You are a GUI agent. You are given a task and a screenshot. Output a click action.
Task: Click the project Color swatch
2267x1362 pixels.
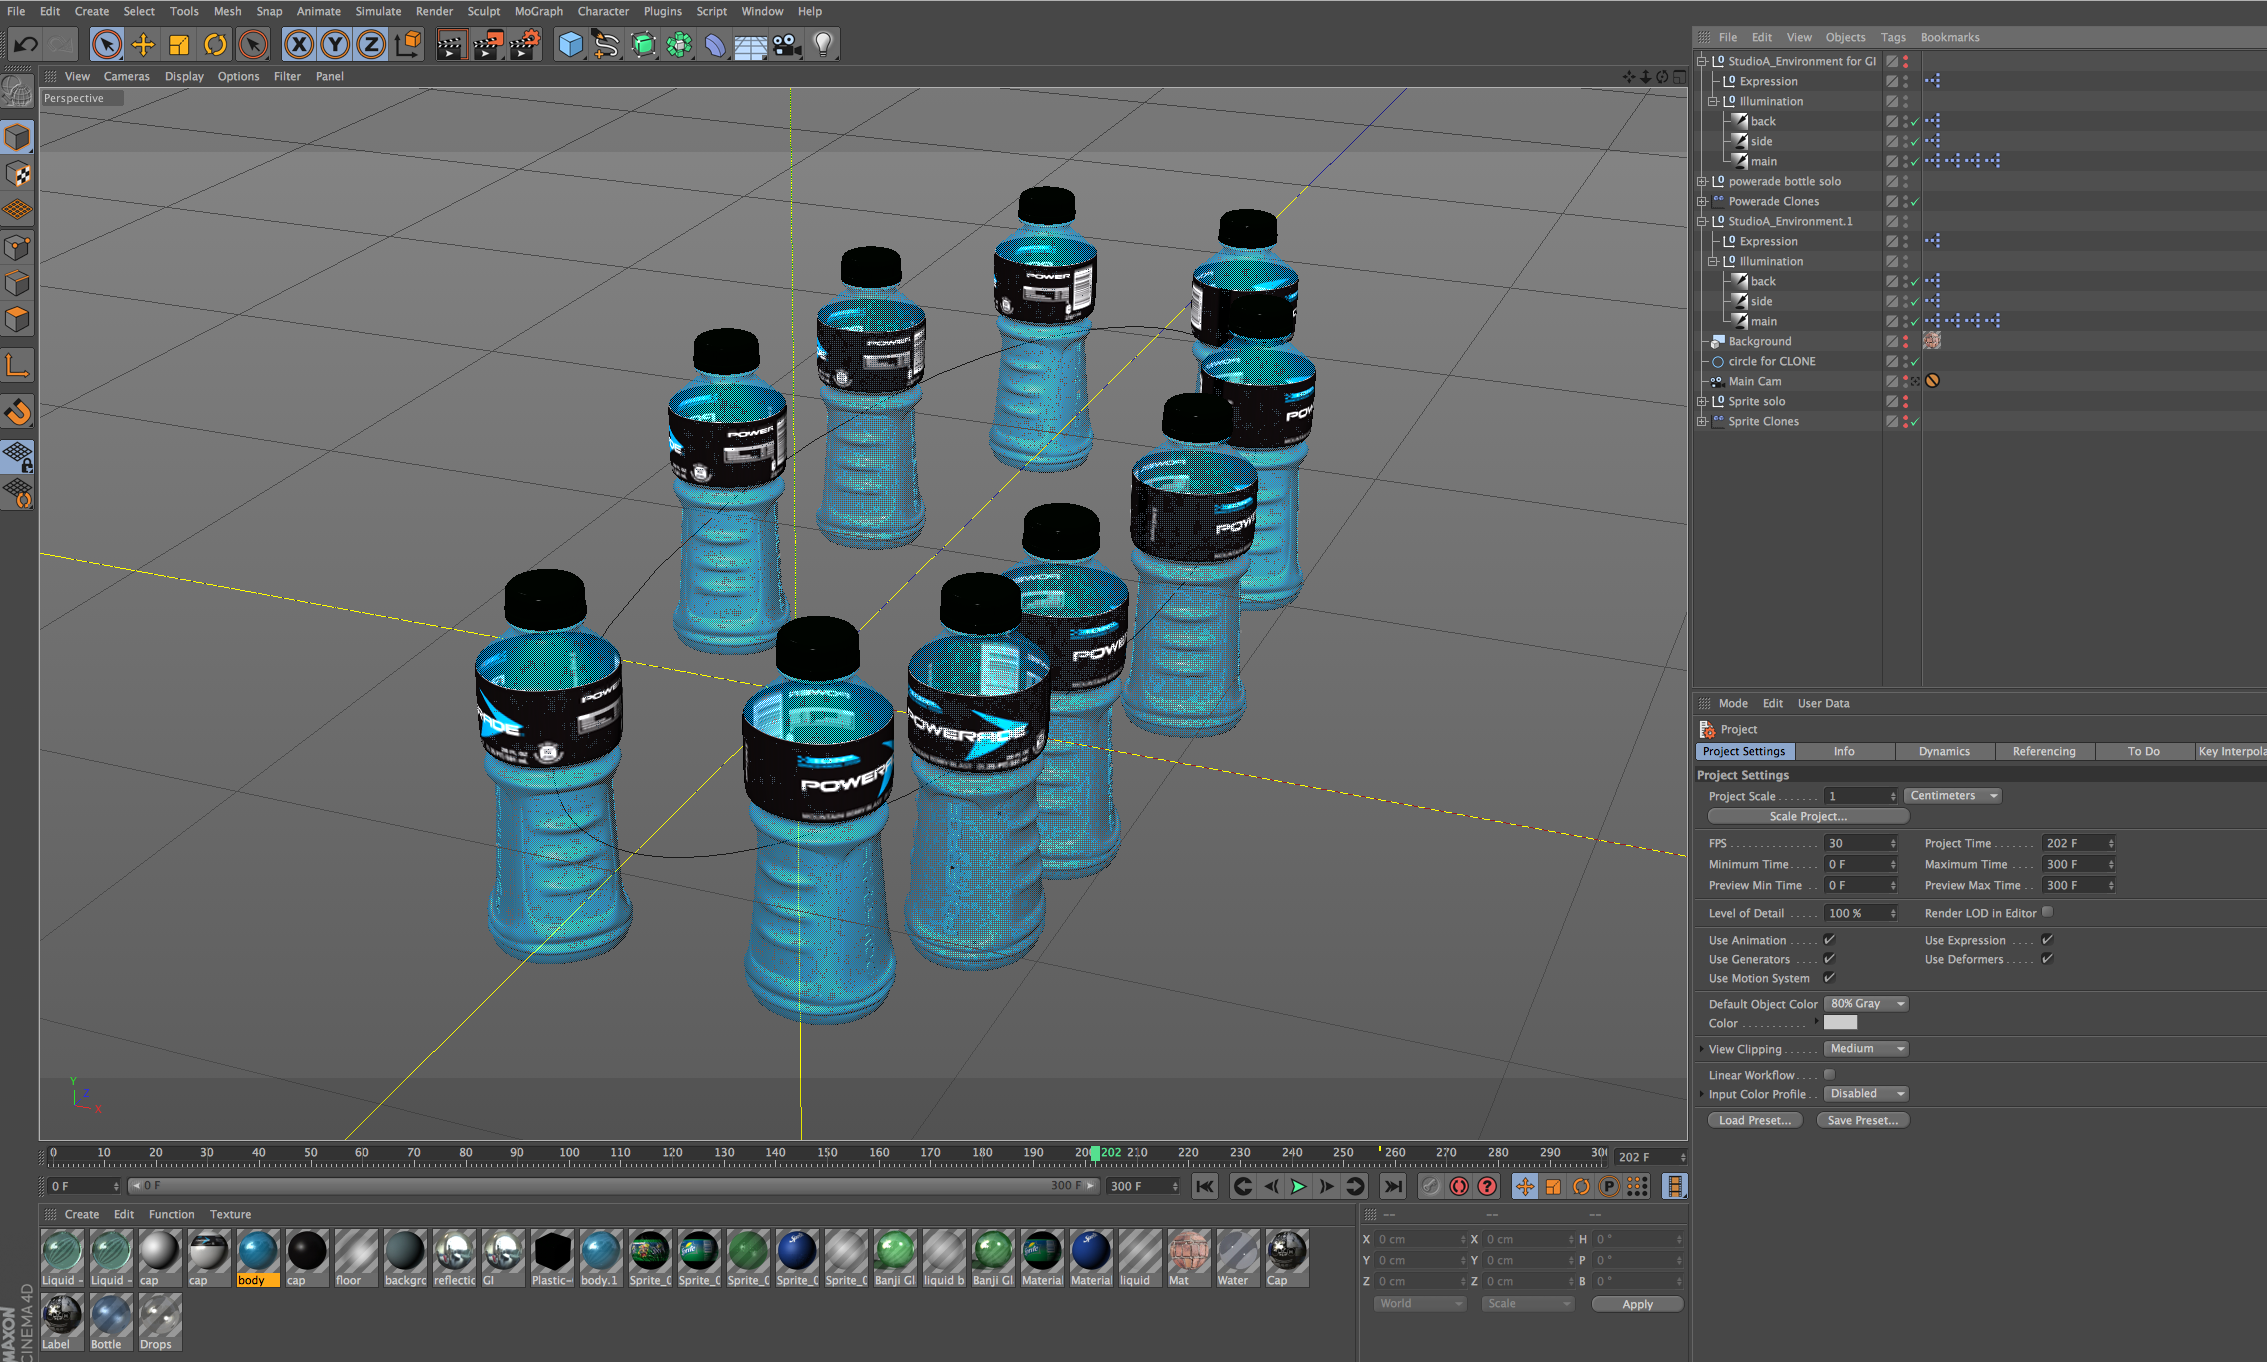point(1840,1023)
